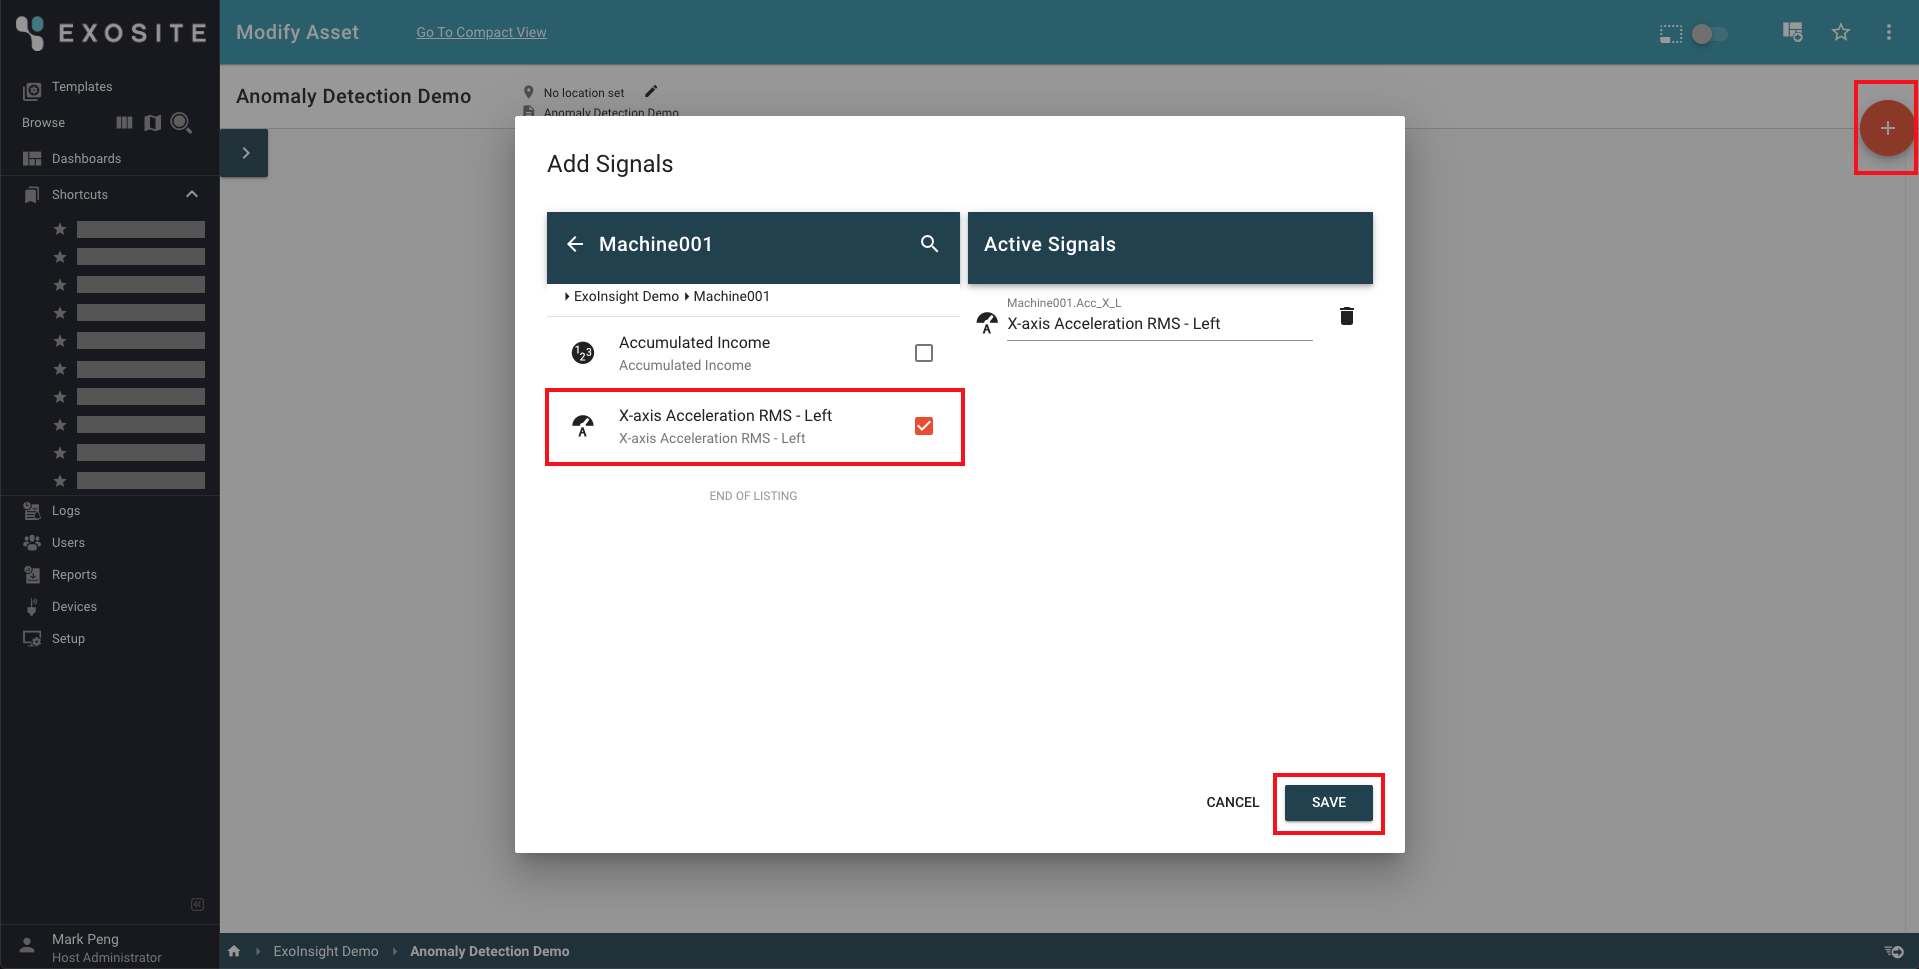Go to home via footer house icon

(x=234, y=951)
